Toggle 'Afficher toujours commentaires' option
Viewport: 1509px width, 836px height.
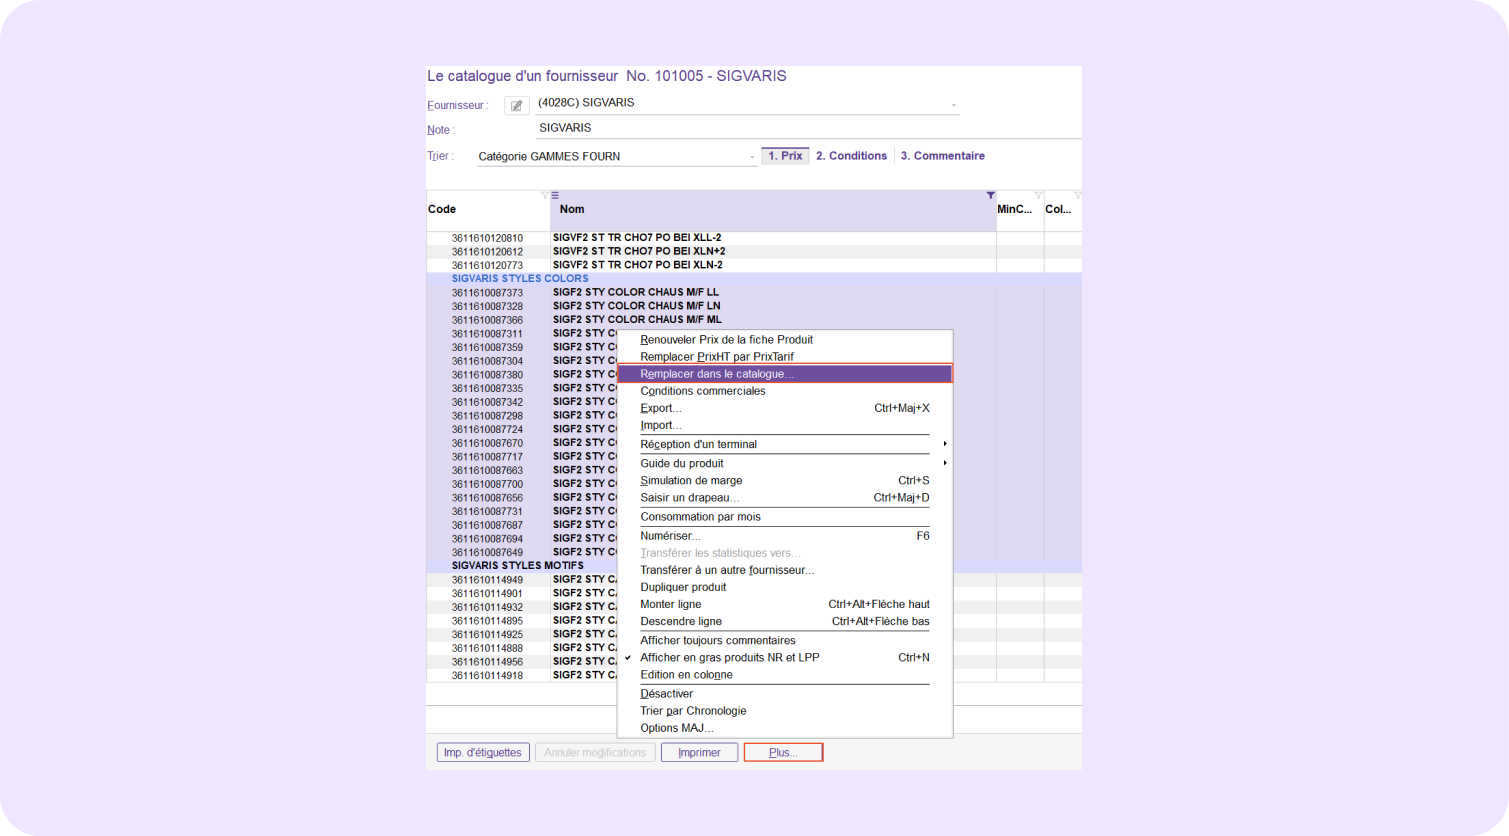[717, 641]
